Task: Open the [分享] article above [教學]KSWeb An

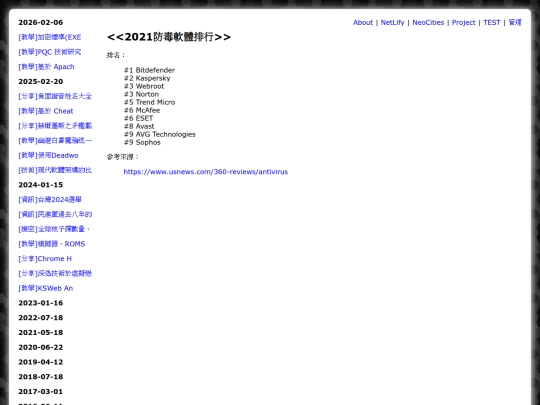Action: [x=55, y=273]
